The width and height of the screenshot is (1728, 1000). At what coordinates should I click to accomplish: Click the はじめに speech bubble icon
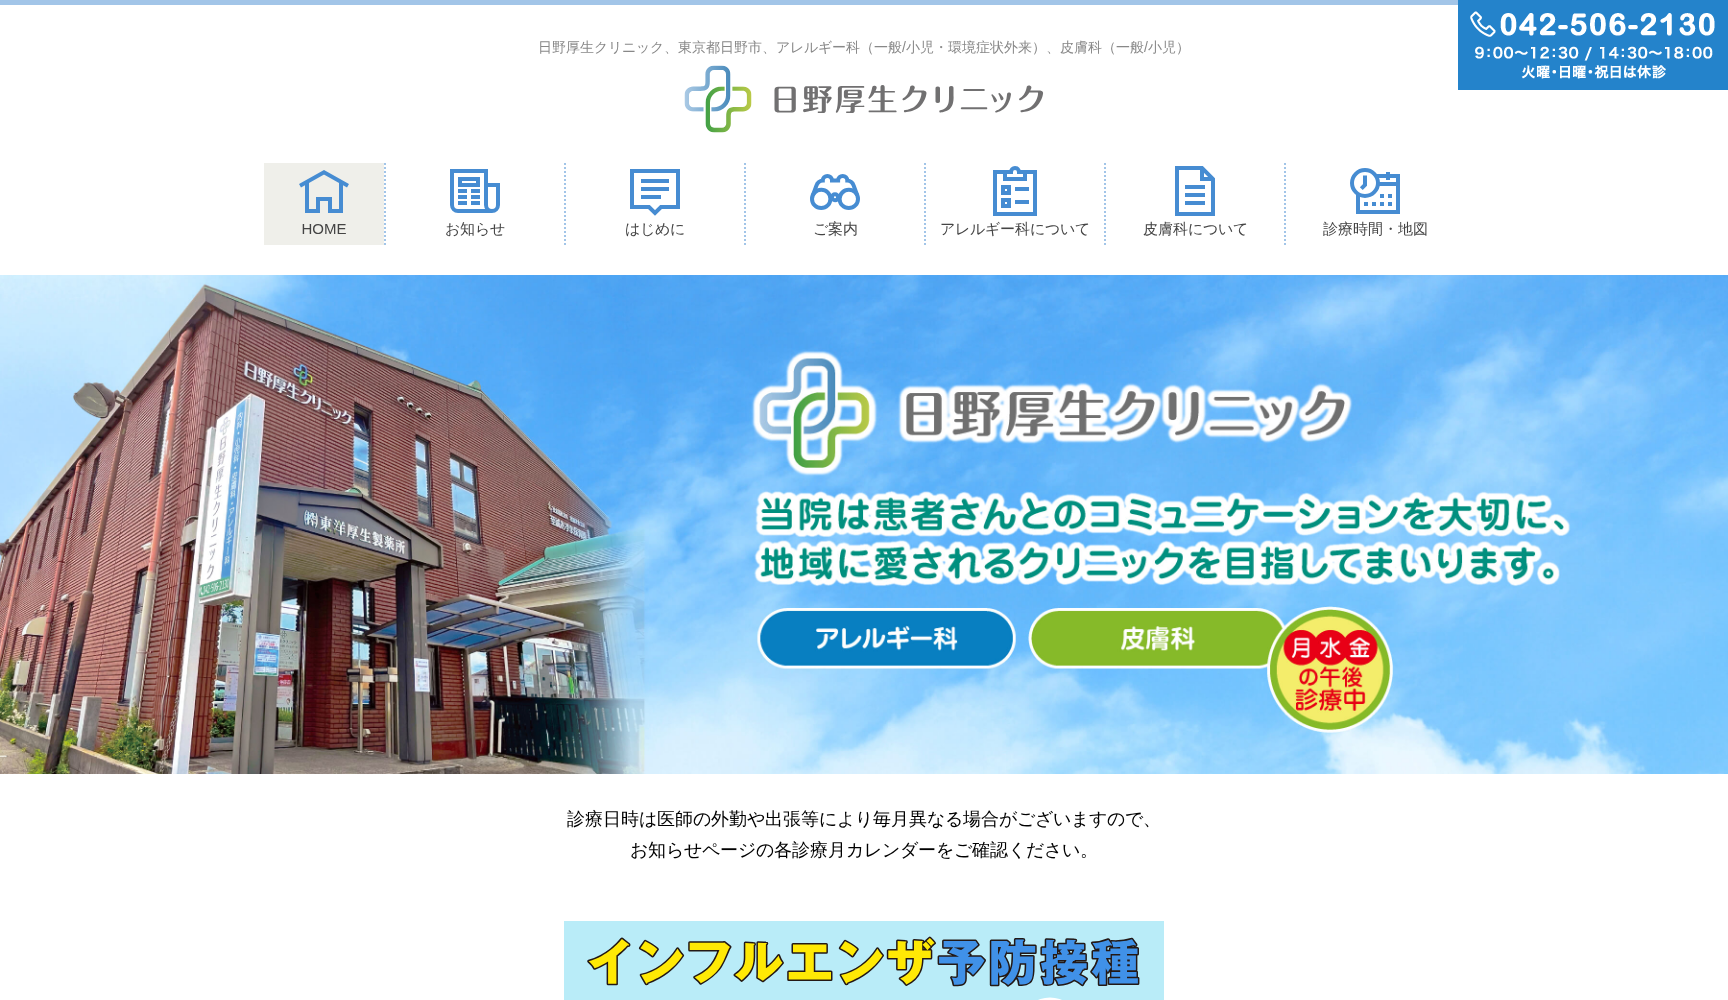[655, 192]
